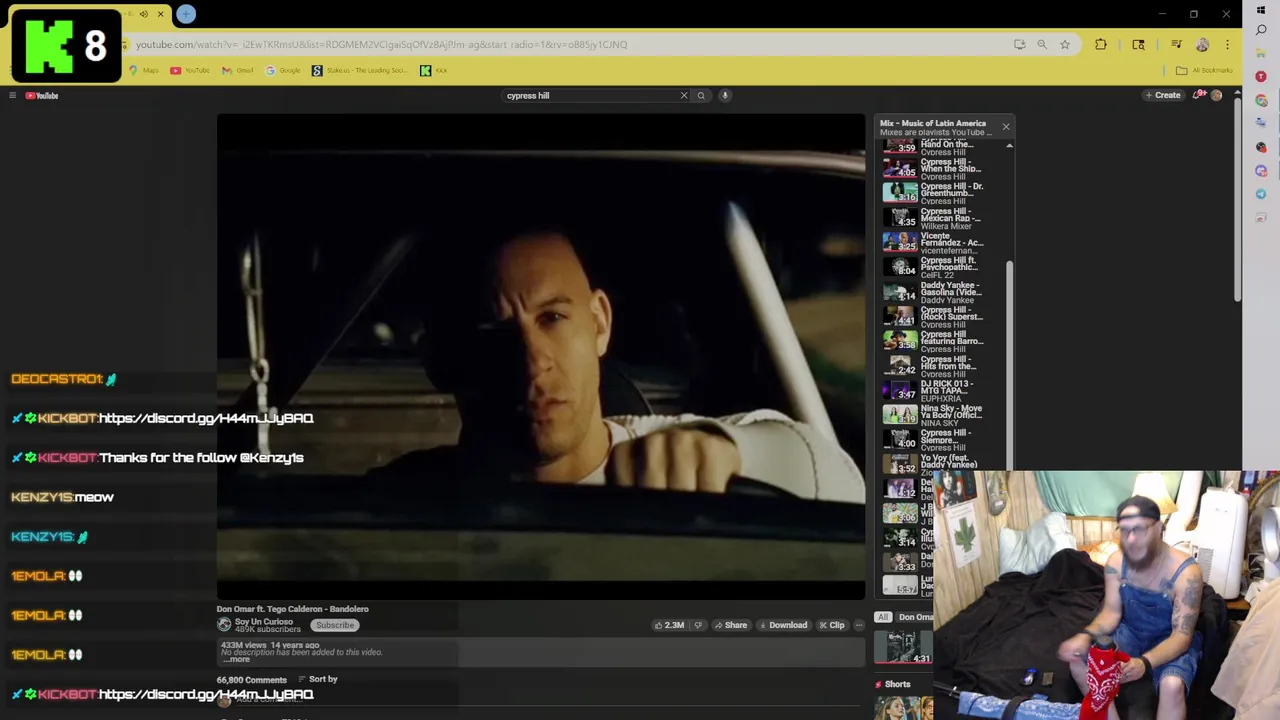This screenshot has height=720, width=1280.
Task: Open the YouTube account avatar menu
Action: (x=1216, y=95)
